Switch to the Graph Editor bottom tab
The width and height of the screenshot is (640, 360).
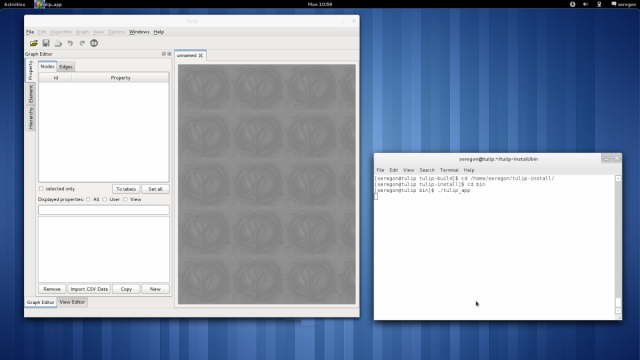coord(40,302)
